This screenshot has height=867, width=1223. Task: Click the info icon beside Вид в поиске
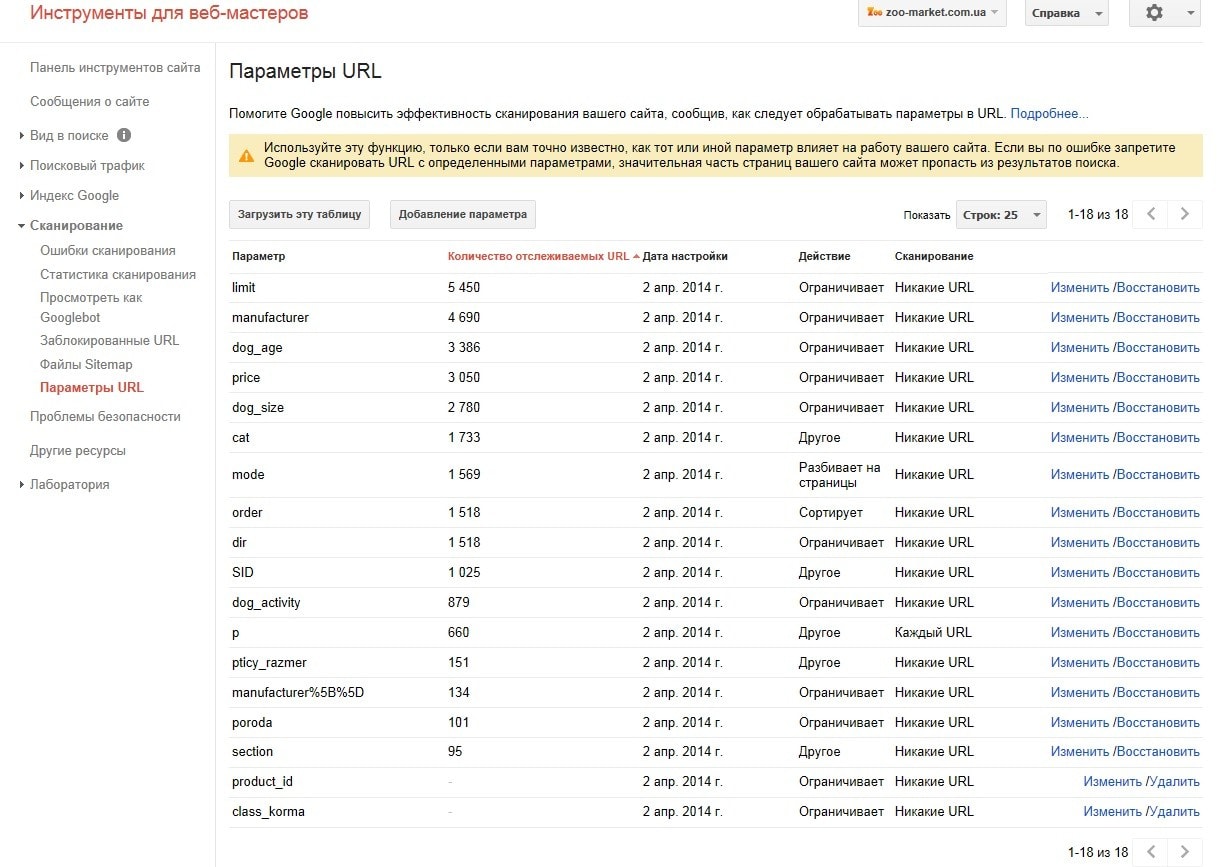[x=124, y=135]
